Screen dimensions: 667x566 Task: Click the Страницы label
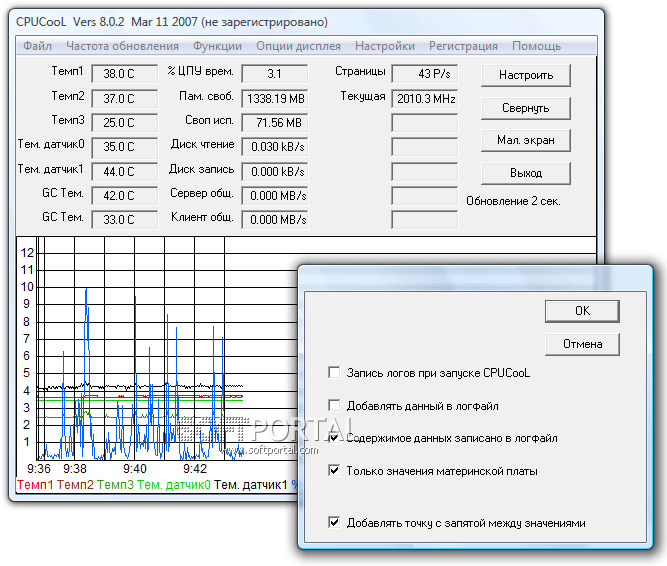click(360, 71)
